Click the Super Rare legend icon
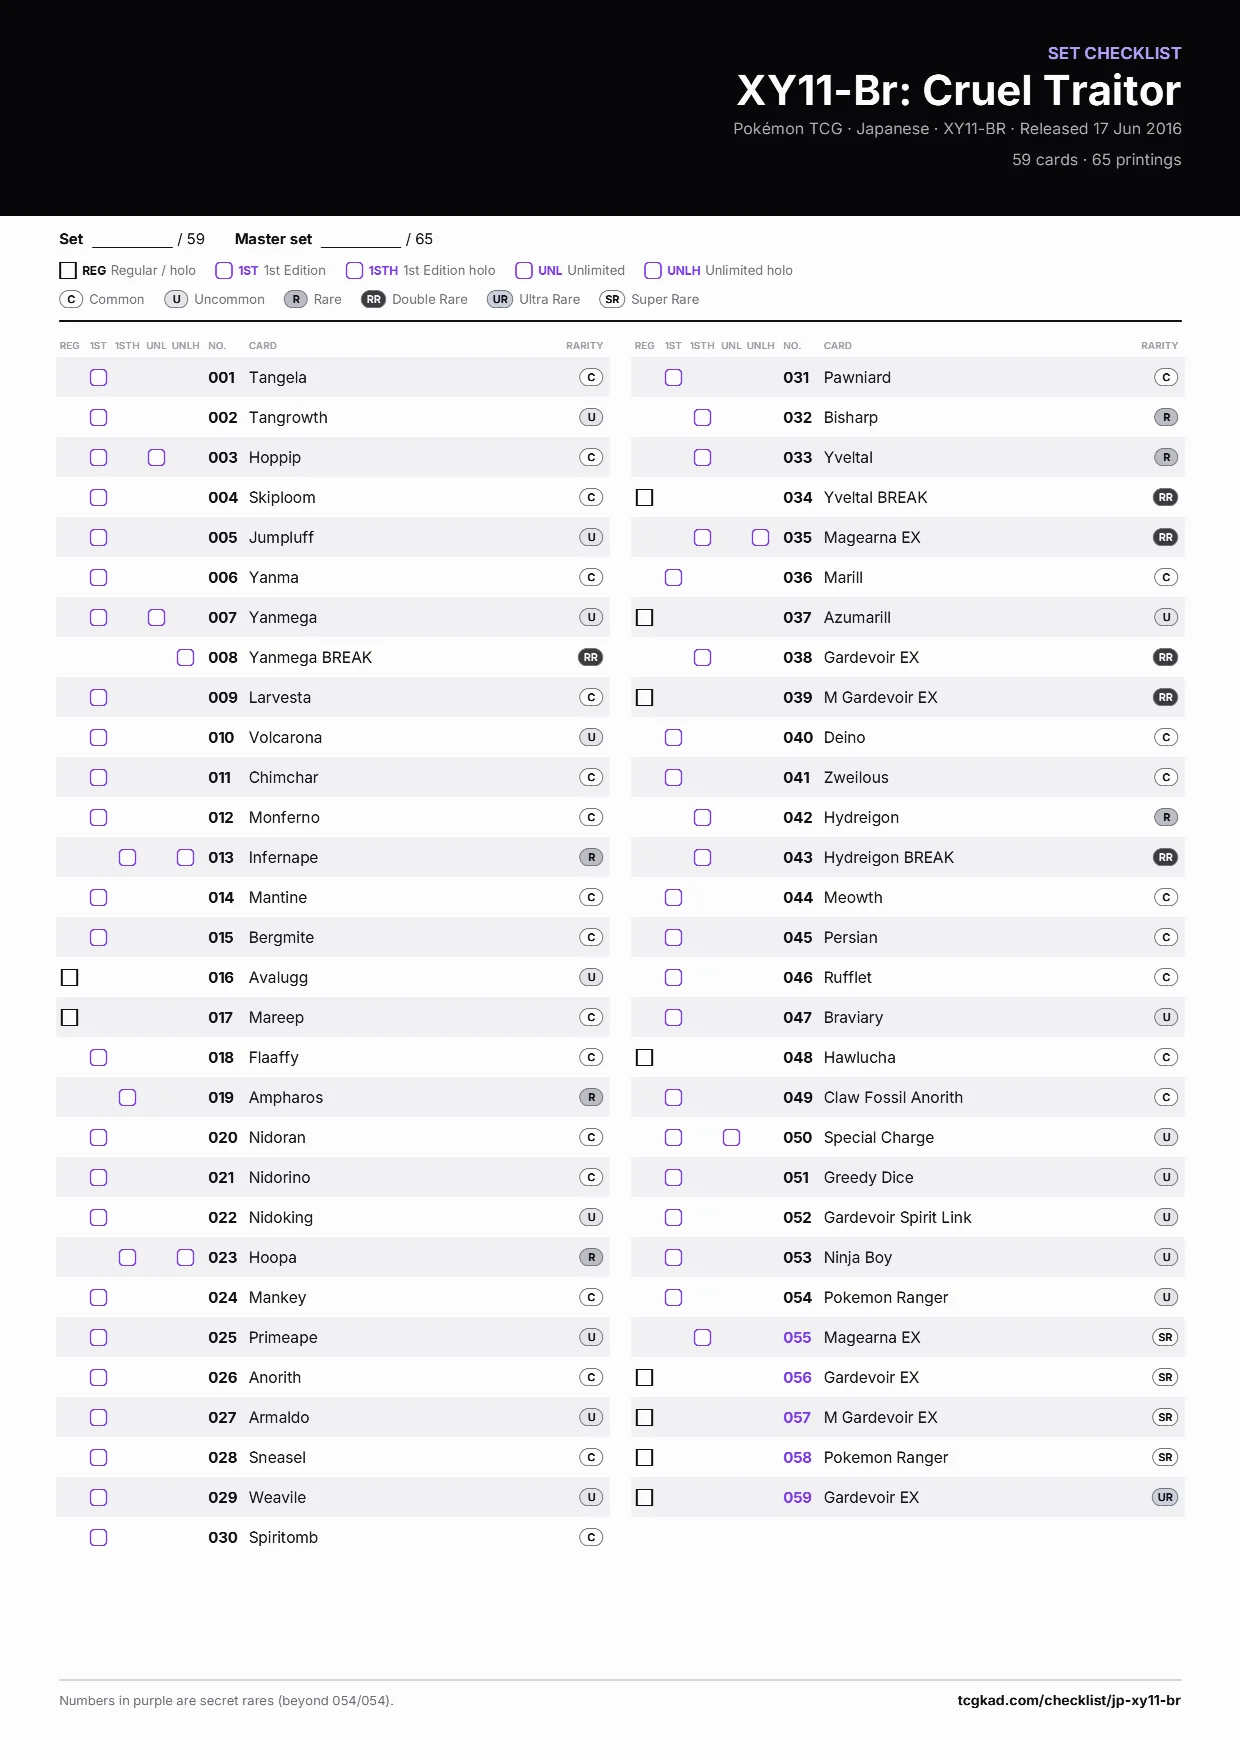This screenshot has width=1240, height=1754. click(612, 299)
